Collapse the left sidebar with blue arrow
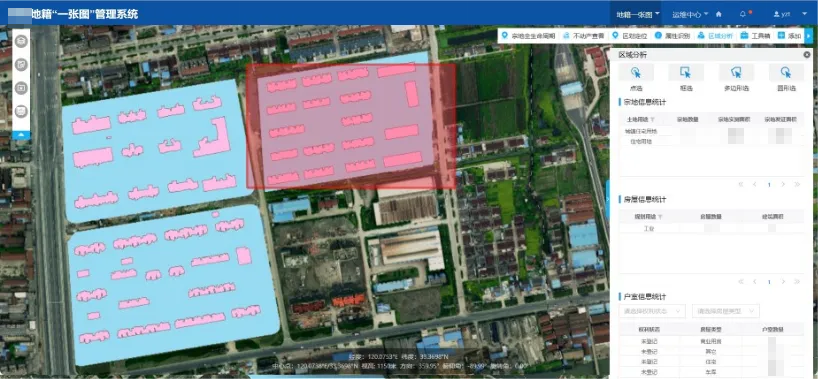The image size is (818, 379). pyautogui.click(x=21, y=135)
